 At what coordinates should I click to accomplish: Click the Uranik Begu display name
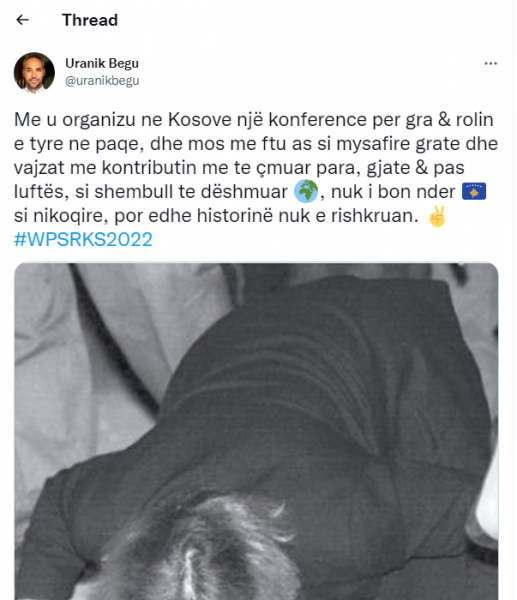pos(102,63)
